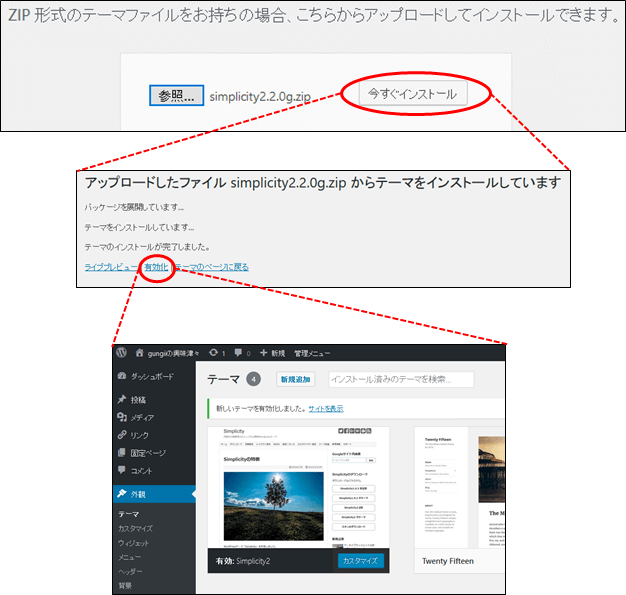Open site name gungiの興味津々 in admin bar
Screen dimensions: 626x595
[173, 353]
